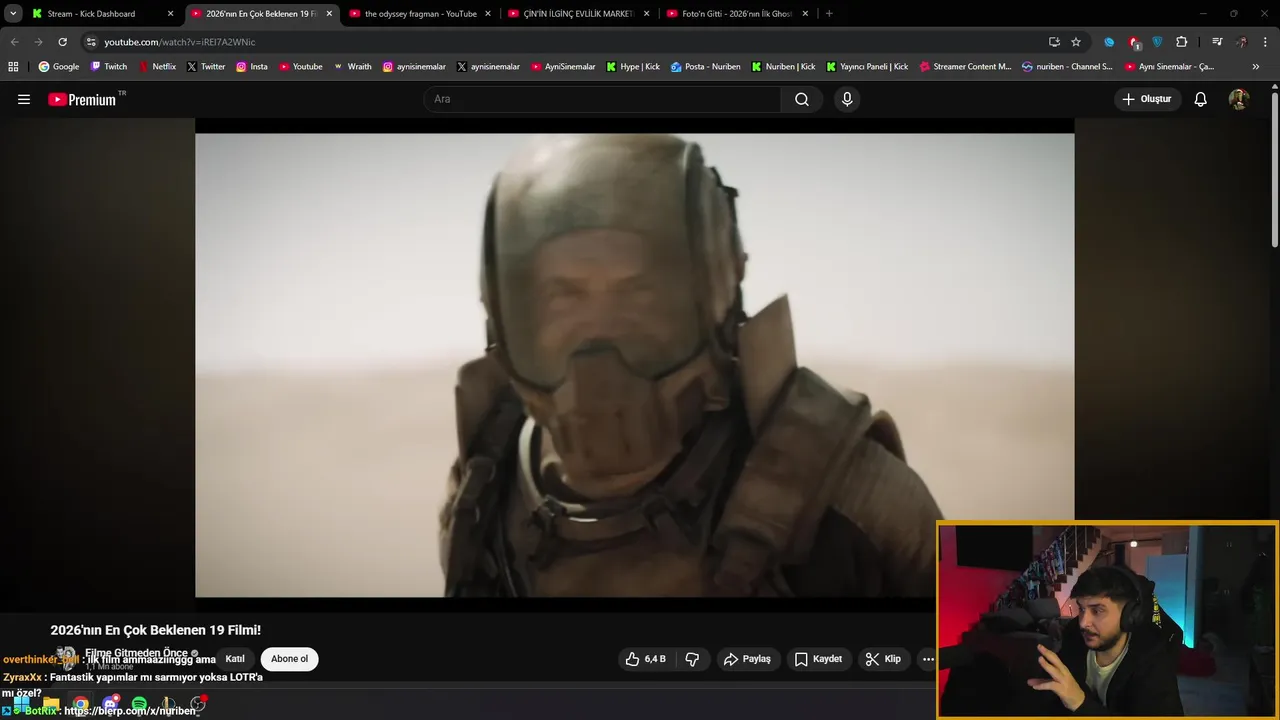Open the Twitch bookmark
The width and height of the screenshot is (1280, 720).
click(x=109, y=67)
